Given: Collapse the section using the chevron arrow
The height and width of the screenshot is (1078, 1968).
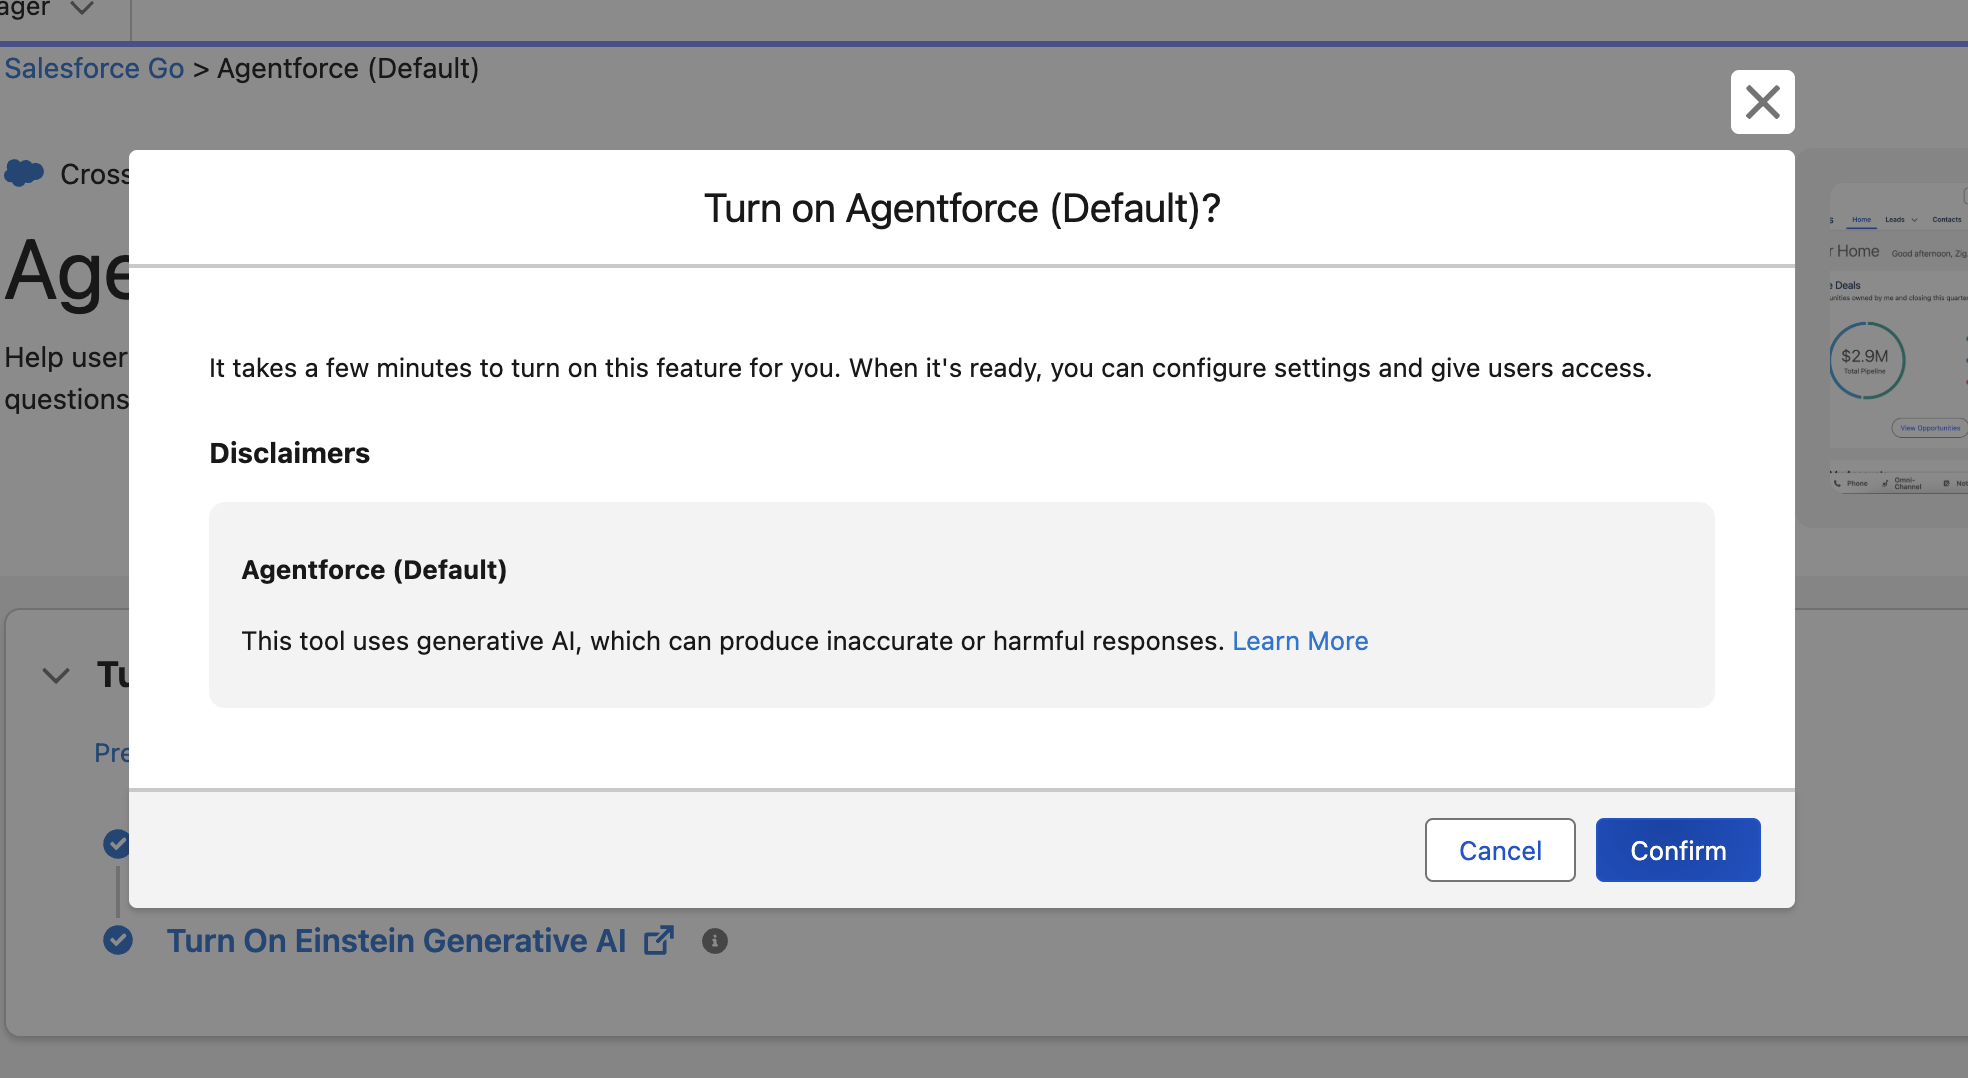Looking at the screenshot, I should (56, 675).
